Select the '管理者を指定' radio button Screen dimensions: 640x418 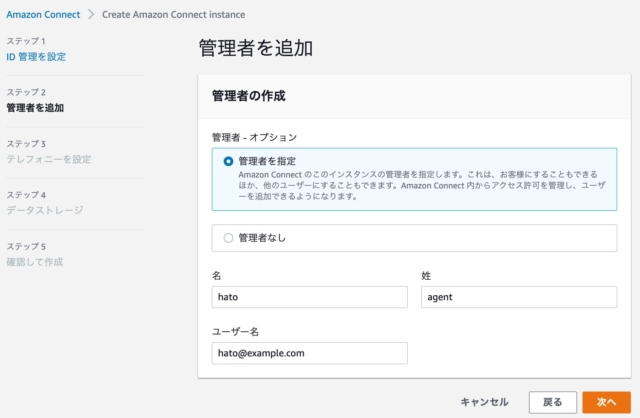point(229,160)
